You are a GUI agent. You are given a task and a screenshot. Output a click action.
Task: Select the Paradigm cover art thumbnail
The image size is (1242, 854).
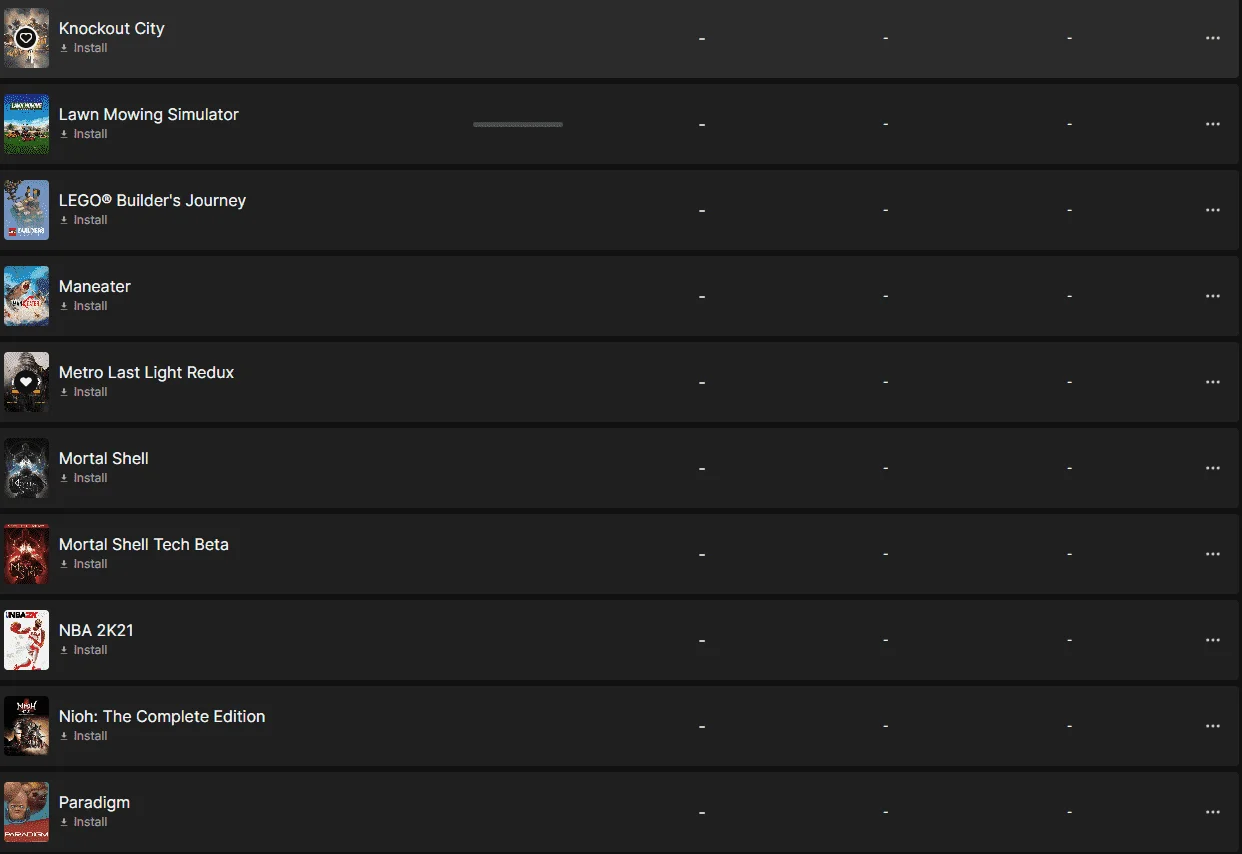pos(26,812)
